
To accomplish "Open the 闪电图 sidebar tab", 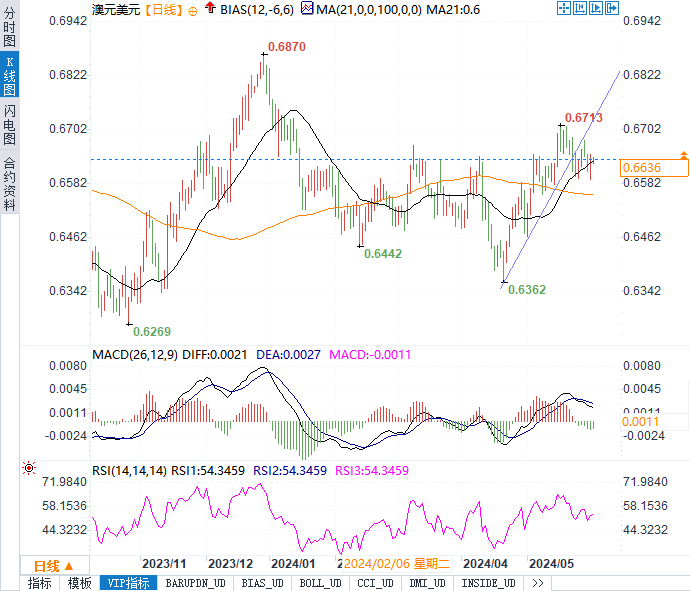I will (x=9, y=125).
